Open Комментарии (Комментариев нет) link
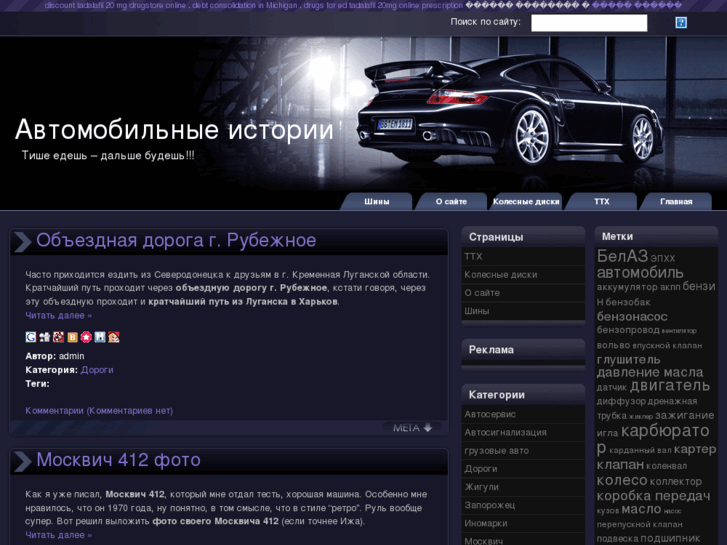Image resolution: width=727 pixels, height=545 pixels. [x=99, y=410]
